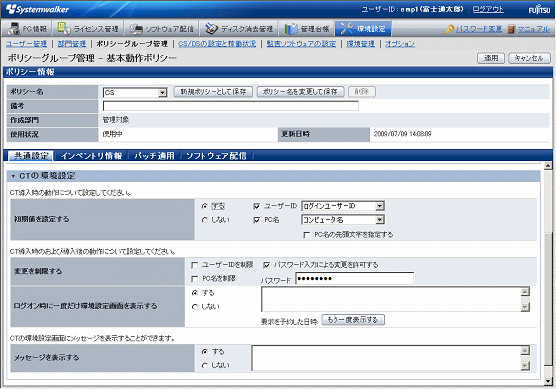This screenshot has height=389, width=556.
Task: Click message text area scroll up arrow
Action: point(525,350)
